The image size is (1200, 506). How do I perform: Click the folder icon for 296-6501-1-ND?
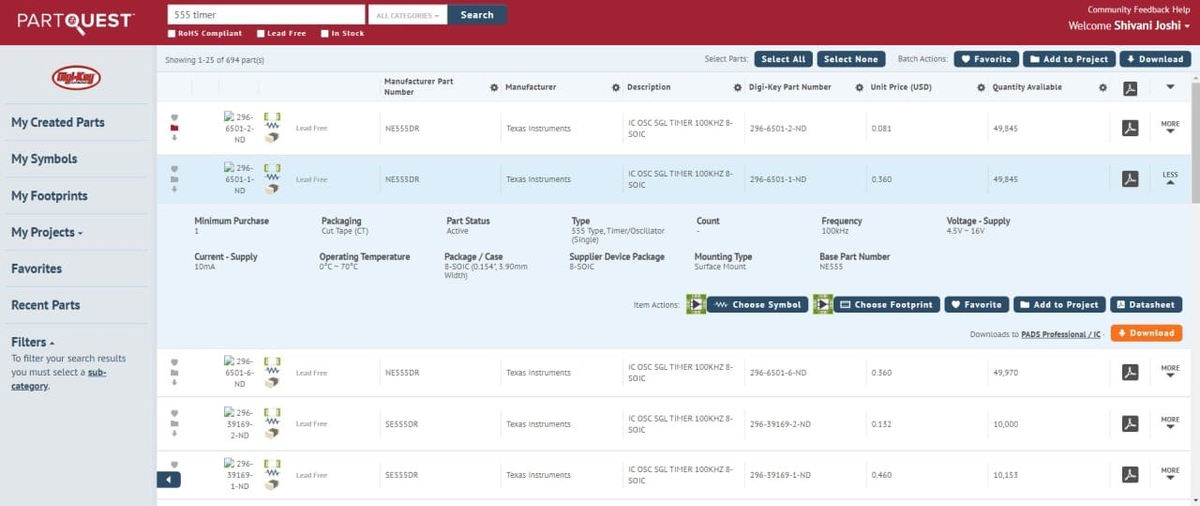pos(174,180)
